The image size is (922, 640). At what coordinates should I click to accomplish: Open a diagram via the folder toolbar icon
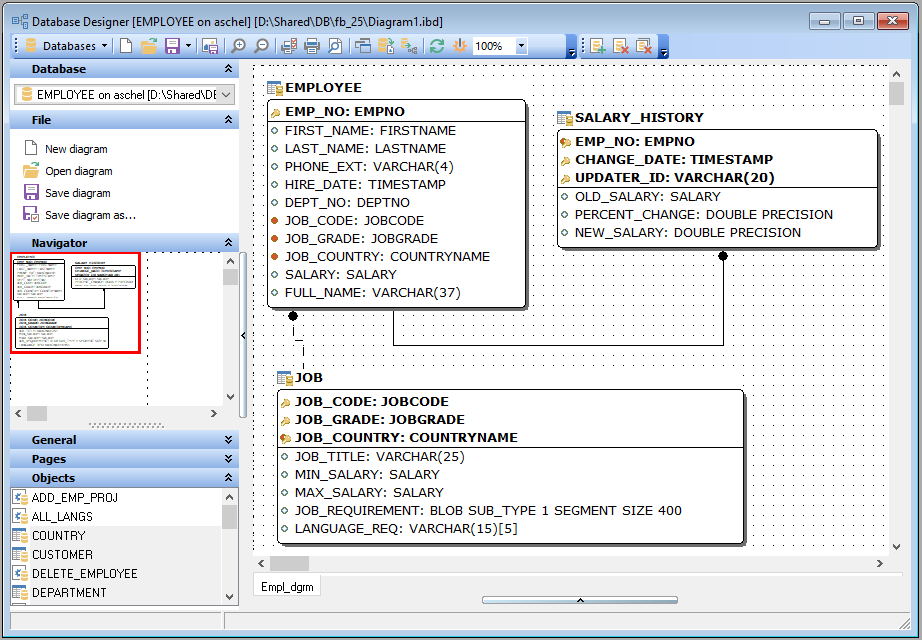coord(148,45)
